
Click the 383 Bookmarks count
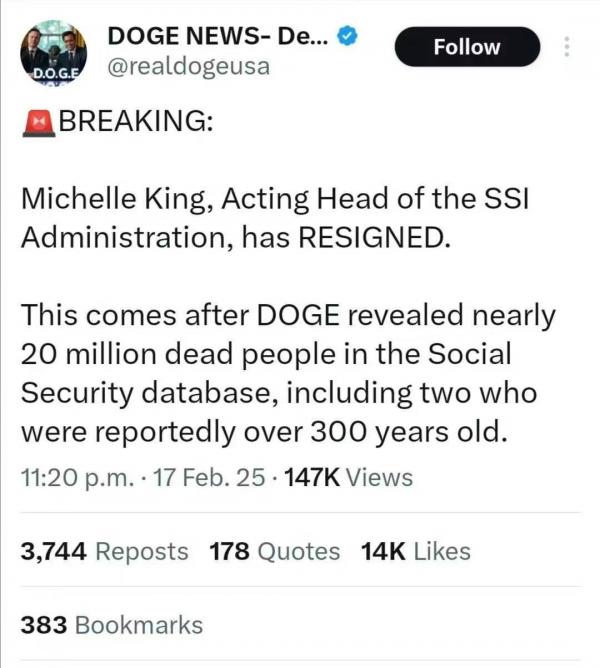pyautogui.click(x=111, y=625)
